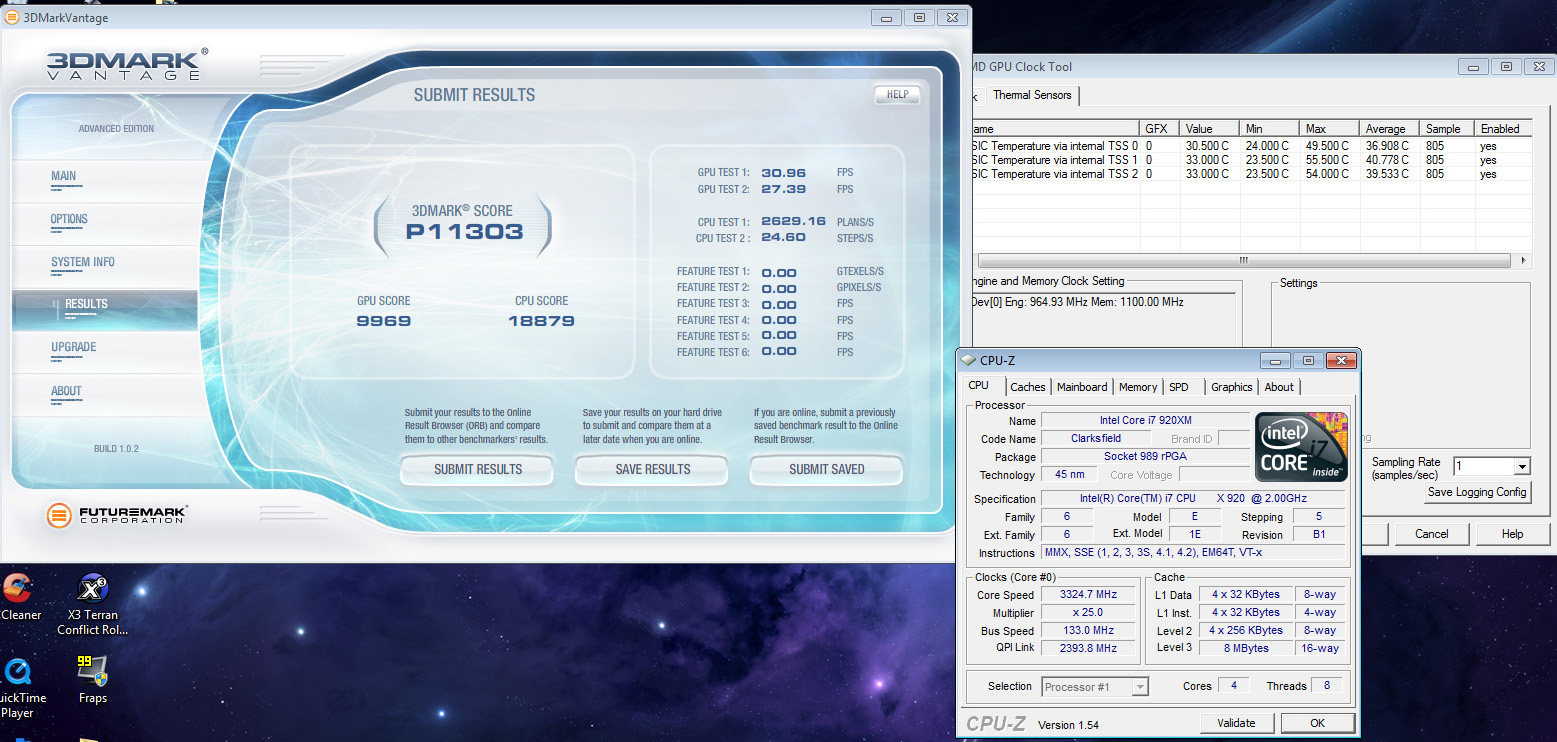Click the Min column header
Screen dimensions: 1557x742
1270,129
